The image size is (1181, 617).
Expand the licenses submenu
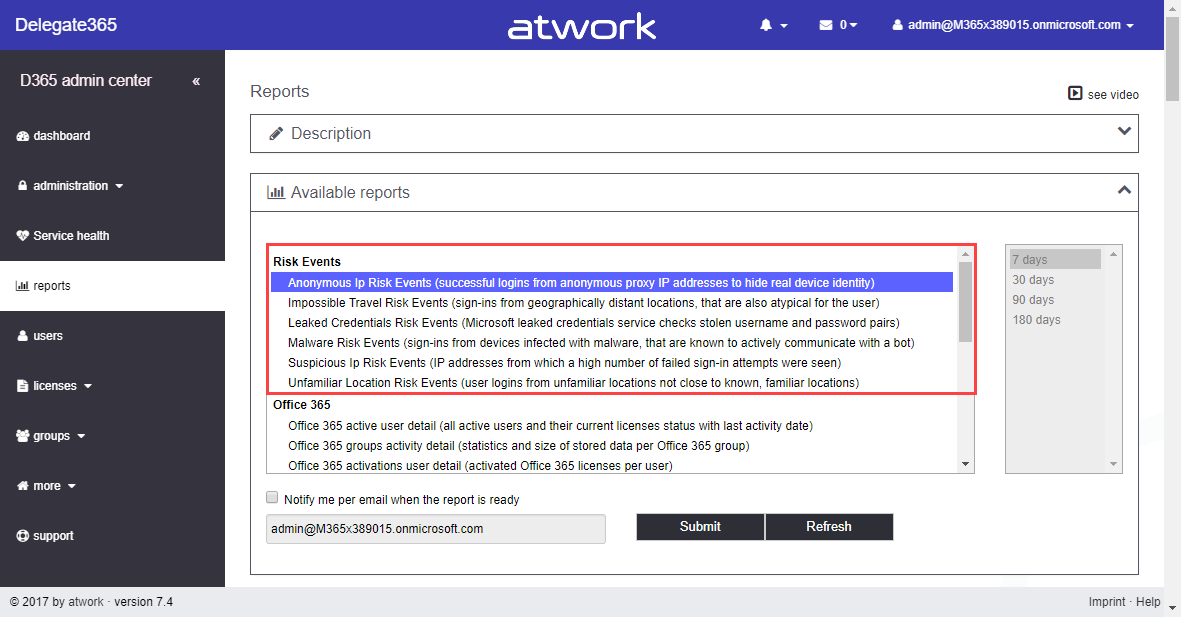[x=54, y=386]
